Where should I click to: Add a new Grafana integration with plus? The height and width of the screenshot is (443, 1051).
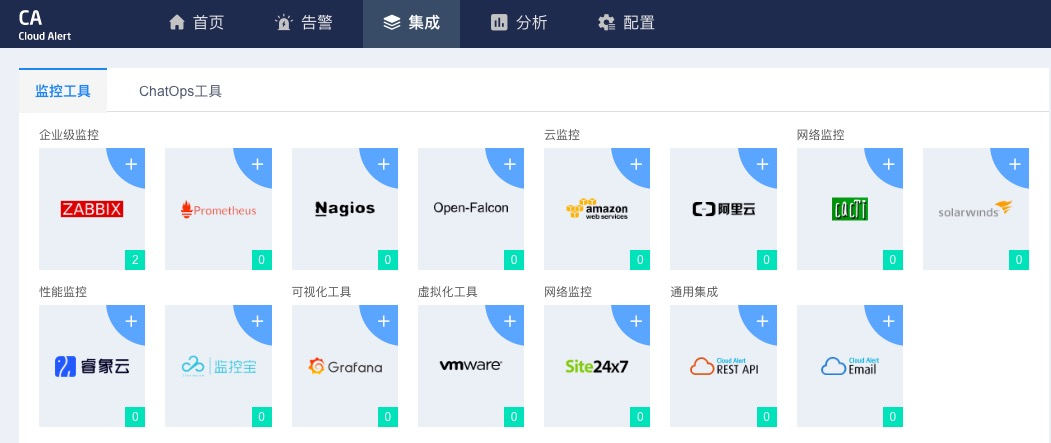(x=383, y=321)
